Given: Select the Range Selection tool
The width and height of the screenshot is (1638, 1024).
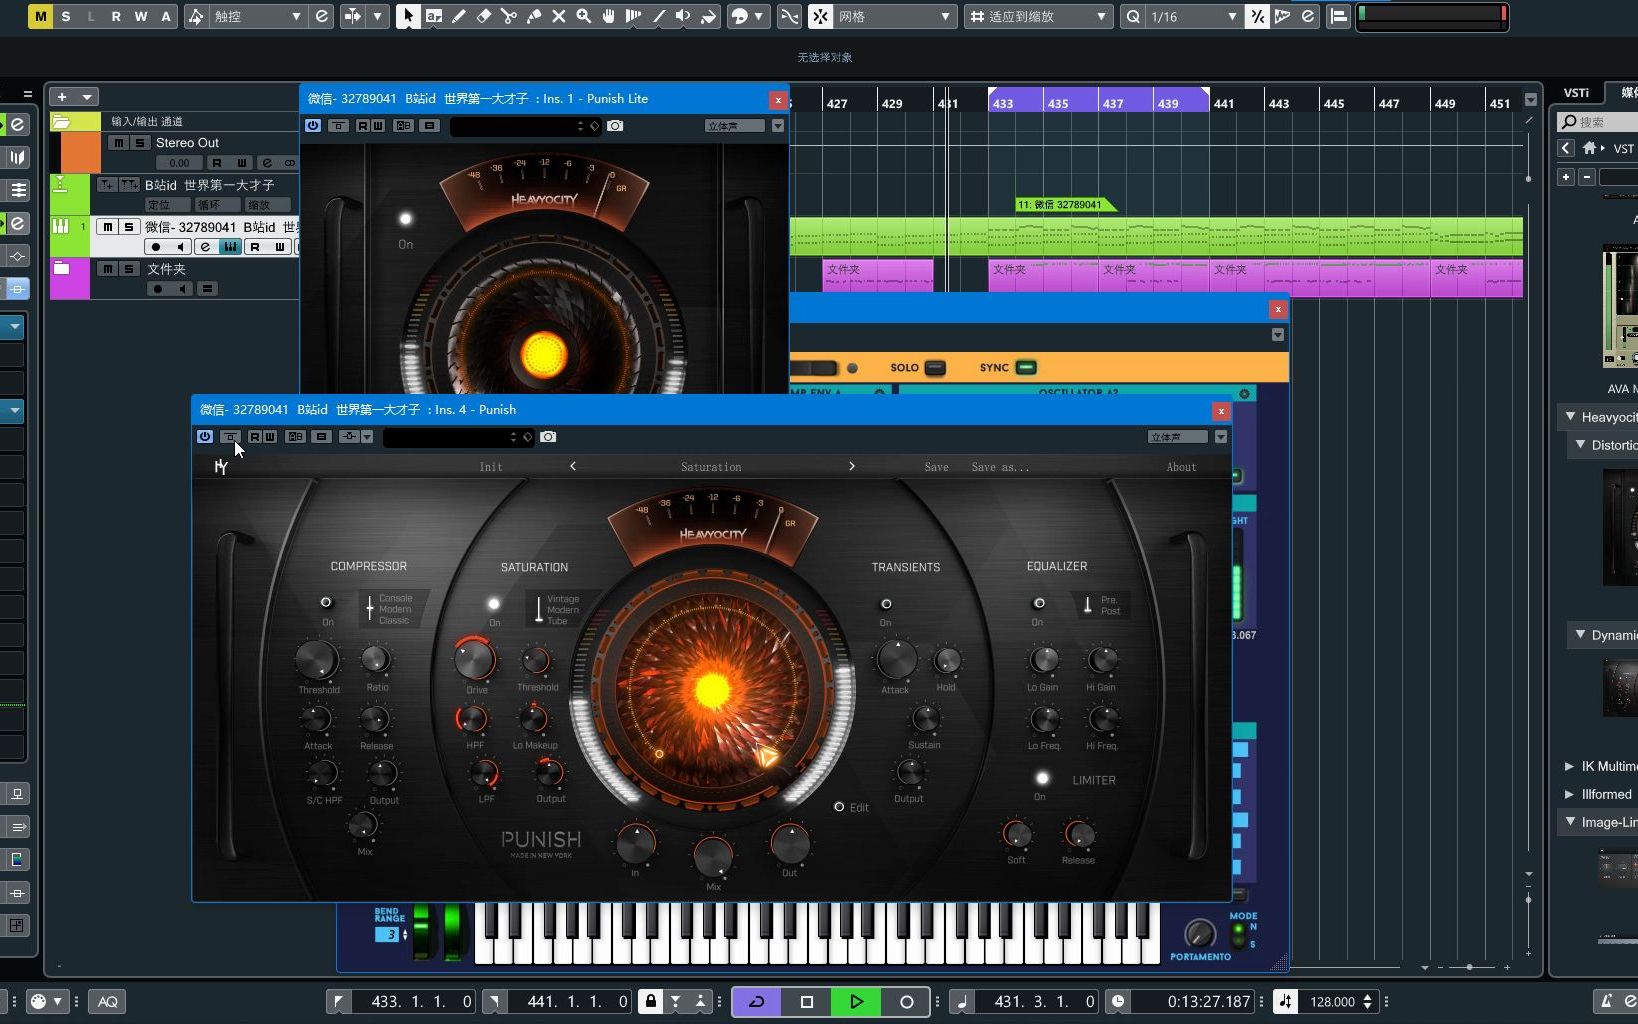Looking at the screenshot, I should 434,16.
